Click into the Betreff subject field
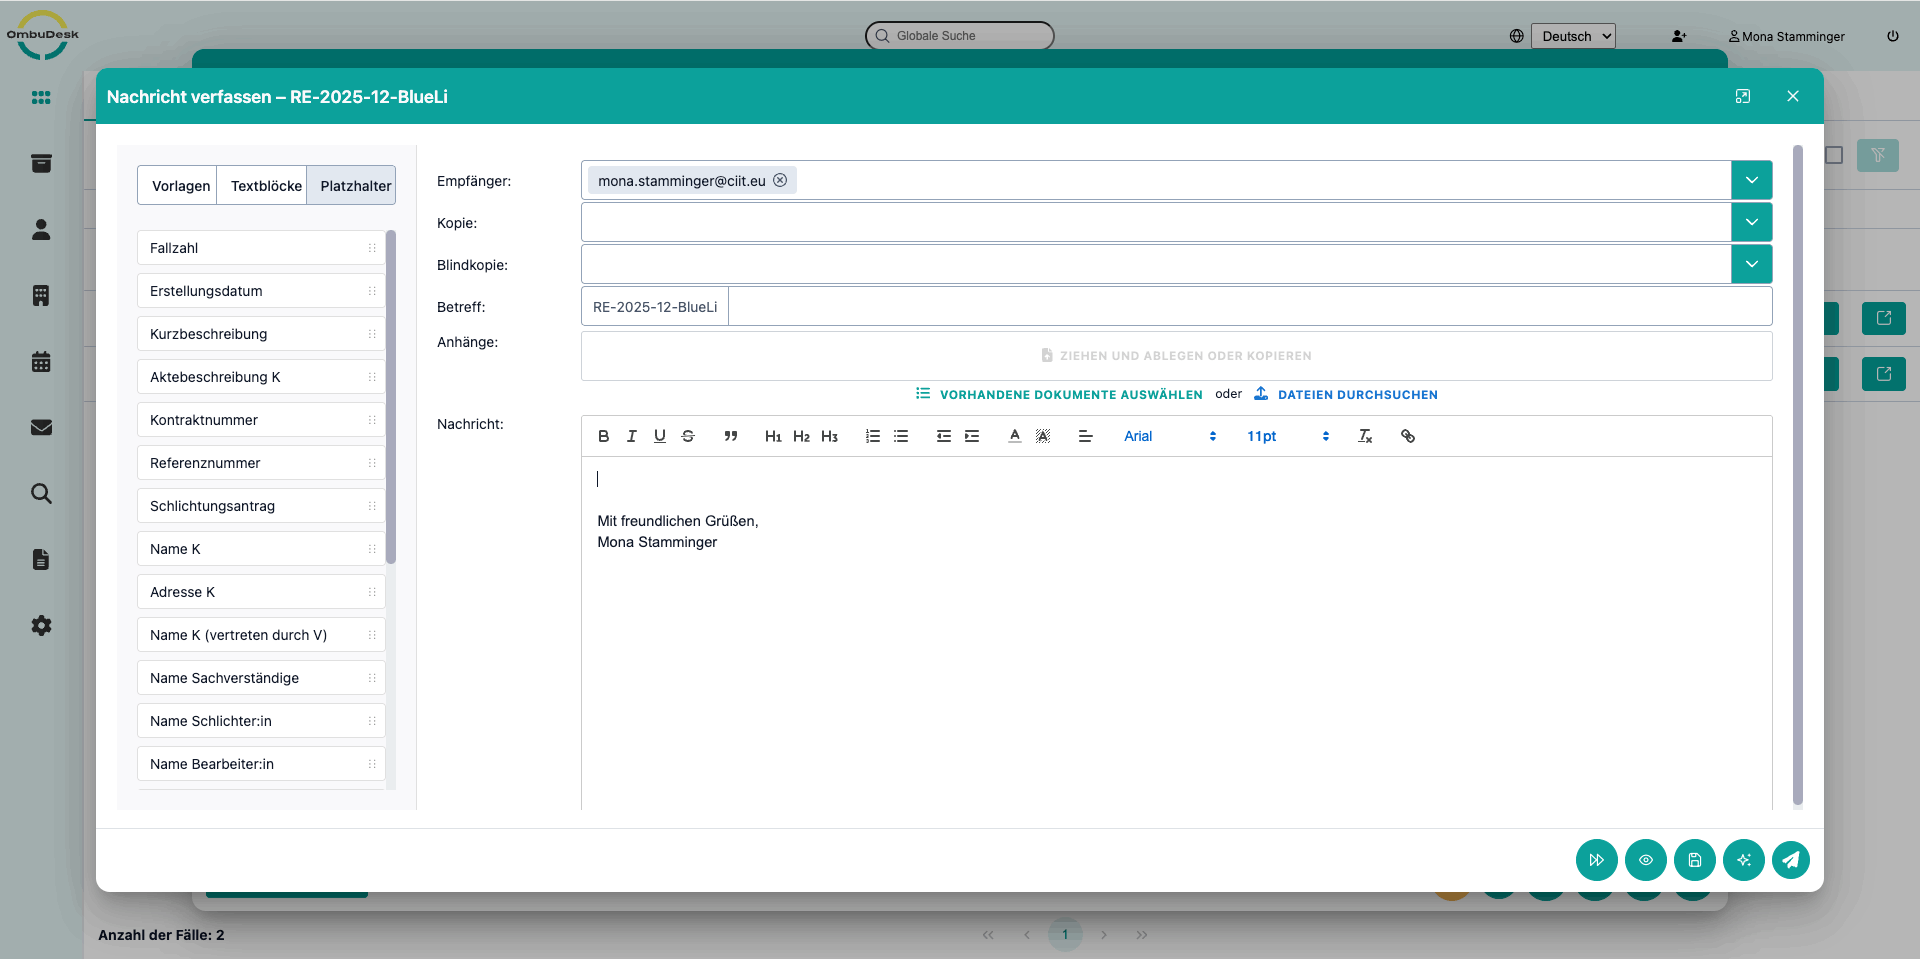 [1248, 307]
